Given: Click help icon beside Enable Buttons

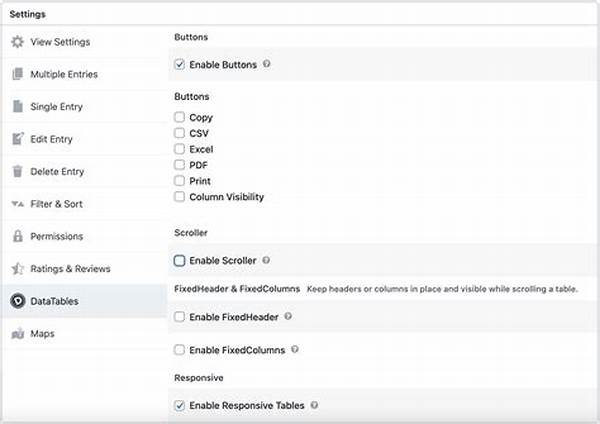Looking at the screenshot, I should [x=267, y=65].
